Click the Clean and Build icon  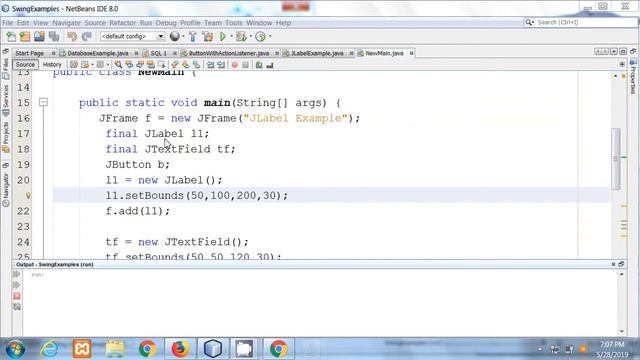tap(207, 37)
